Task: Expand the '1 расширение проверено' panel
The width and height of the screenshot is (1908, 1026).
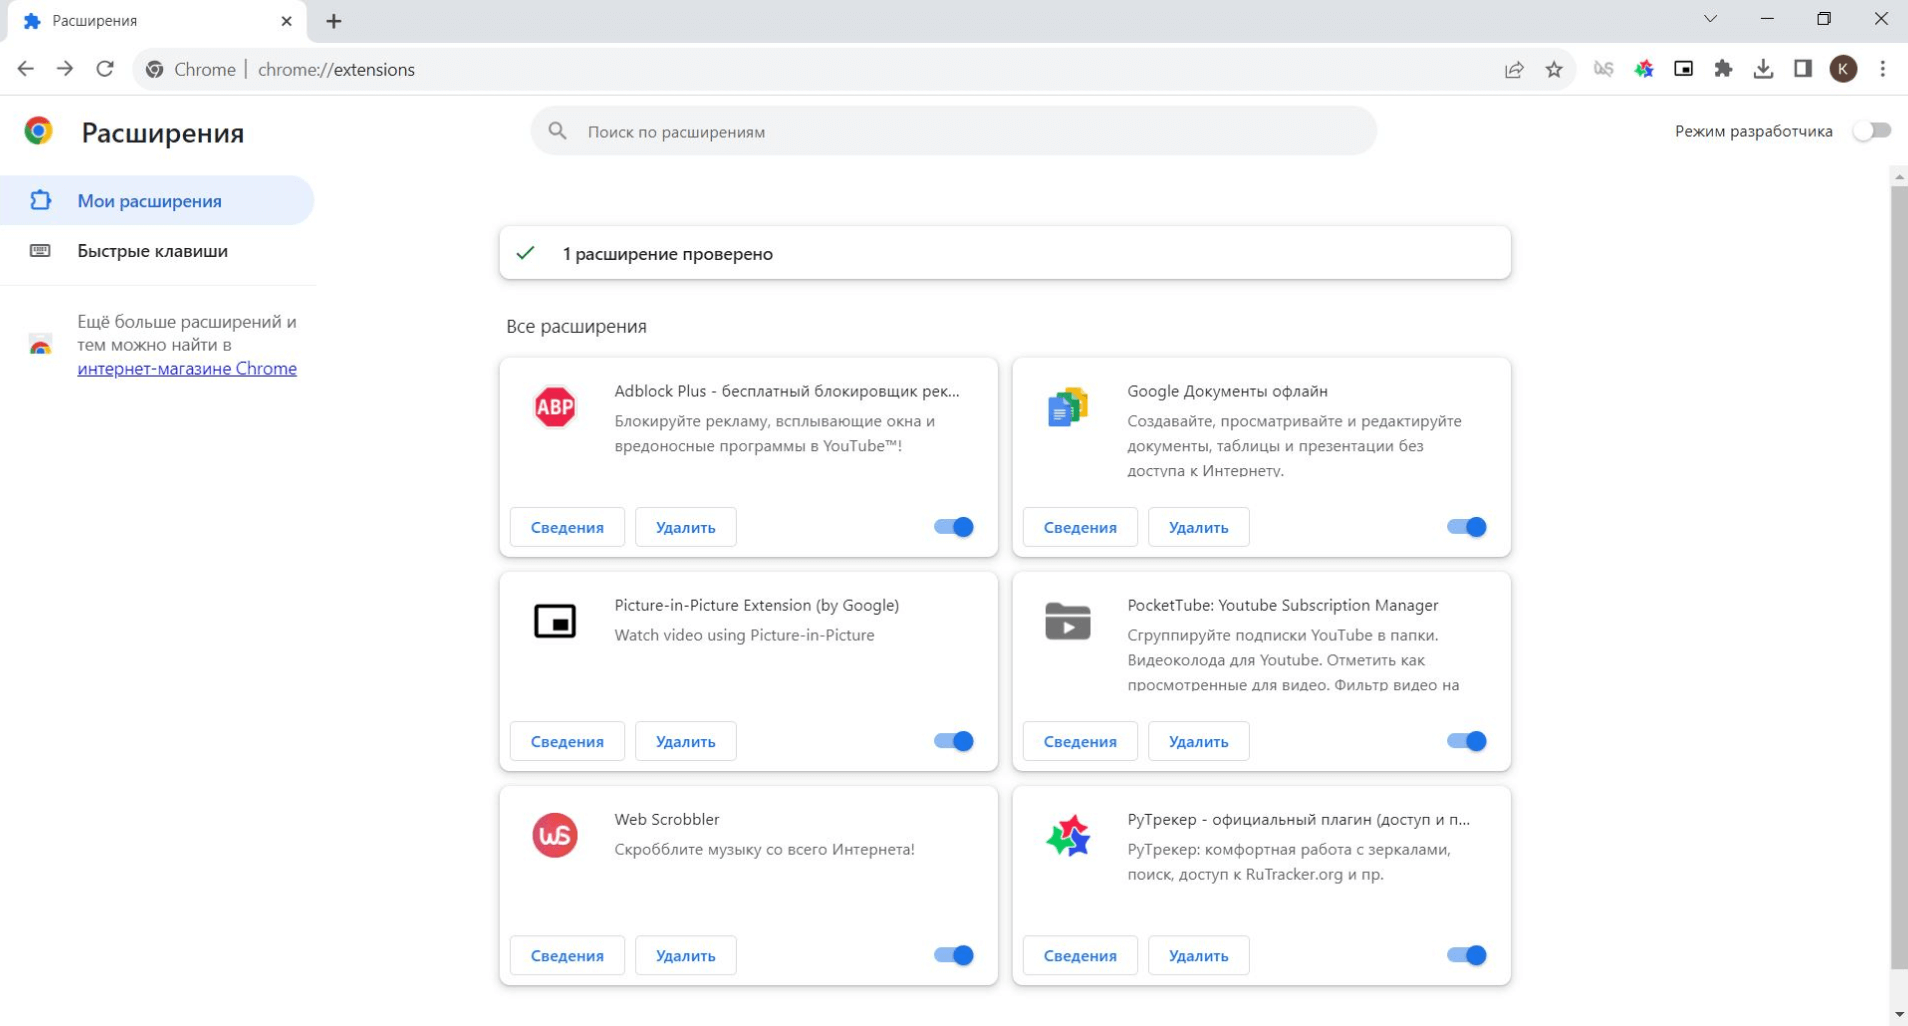Action: tap(1004, 253)
